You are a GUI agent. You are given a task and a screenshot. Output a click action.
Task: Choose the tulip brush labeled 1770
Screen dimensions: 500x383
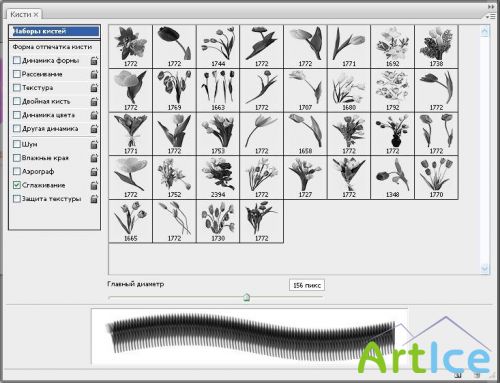436,177
